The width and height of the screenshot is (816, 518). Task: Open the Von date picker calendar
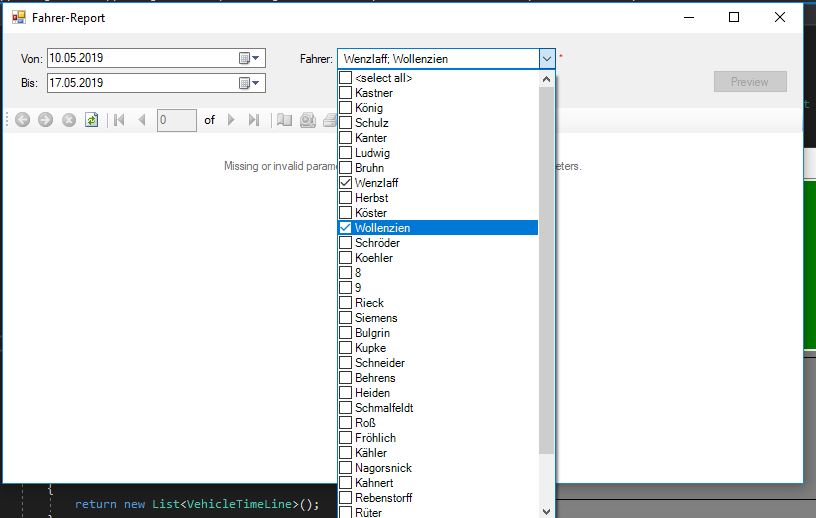[x=249, y=58]
